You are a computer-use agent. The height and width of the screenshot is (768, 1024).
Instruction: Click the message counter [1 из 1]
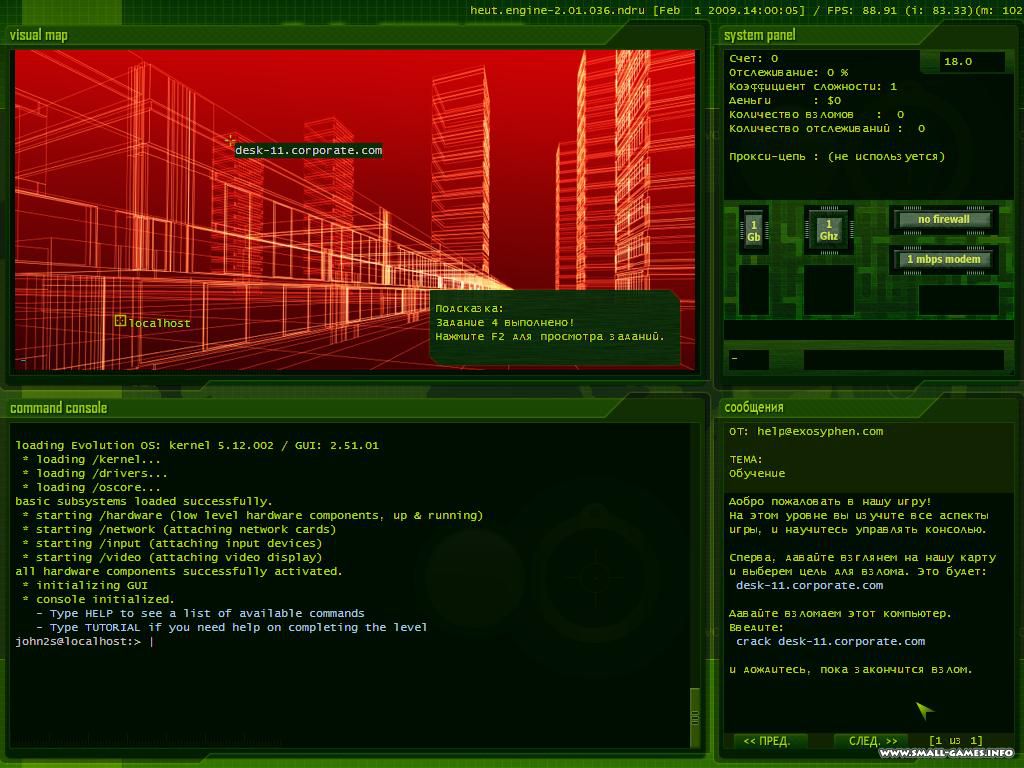coord(955,741)
